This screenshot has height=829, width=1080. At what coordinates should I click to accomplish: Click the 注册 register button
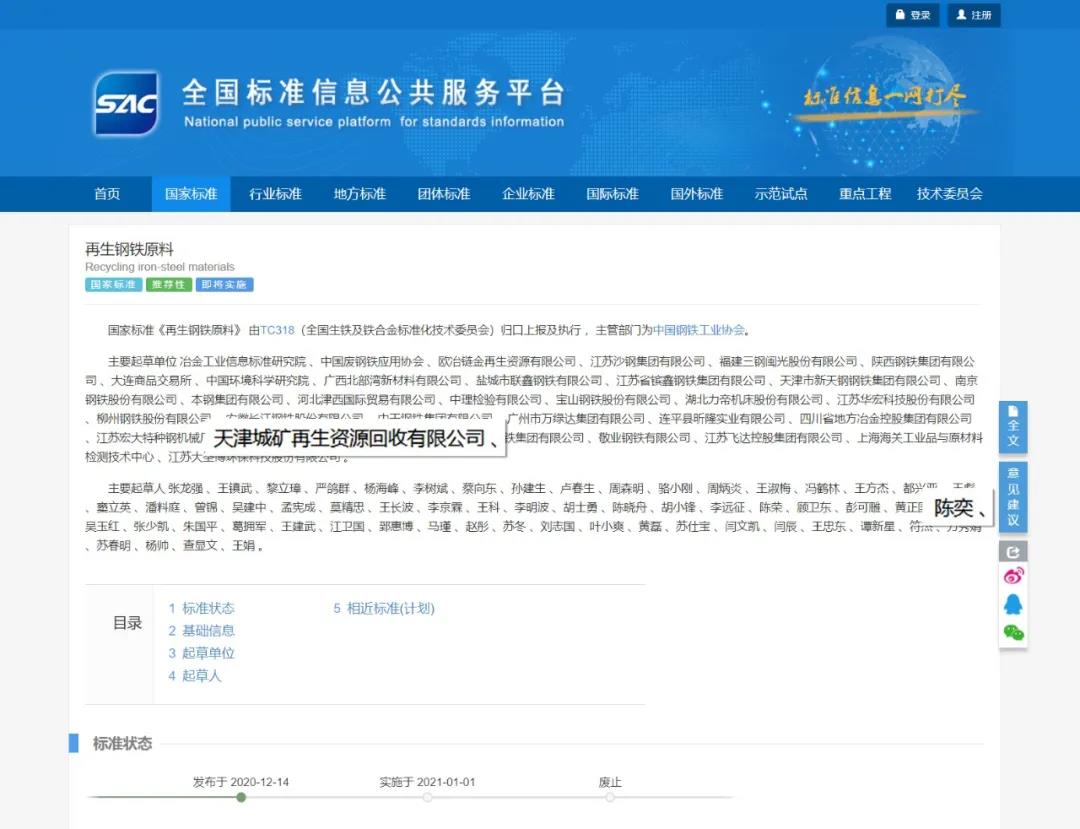pos(973,15)
